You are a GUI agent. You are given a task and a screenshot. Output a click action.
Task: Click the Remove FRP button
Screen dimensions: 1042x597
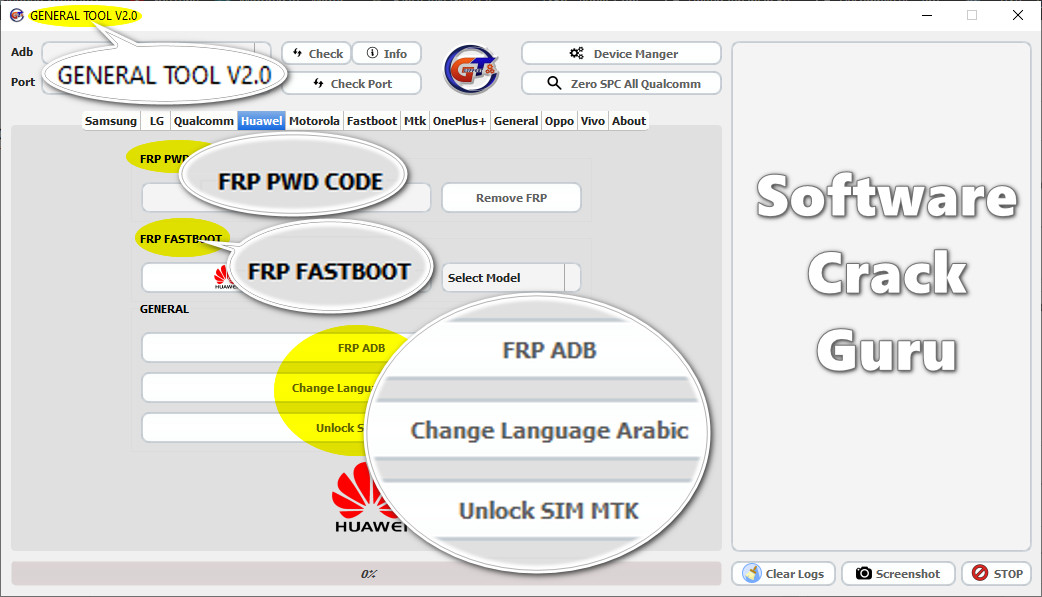coord(511,197)
